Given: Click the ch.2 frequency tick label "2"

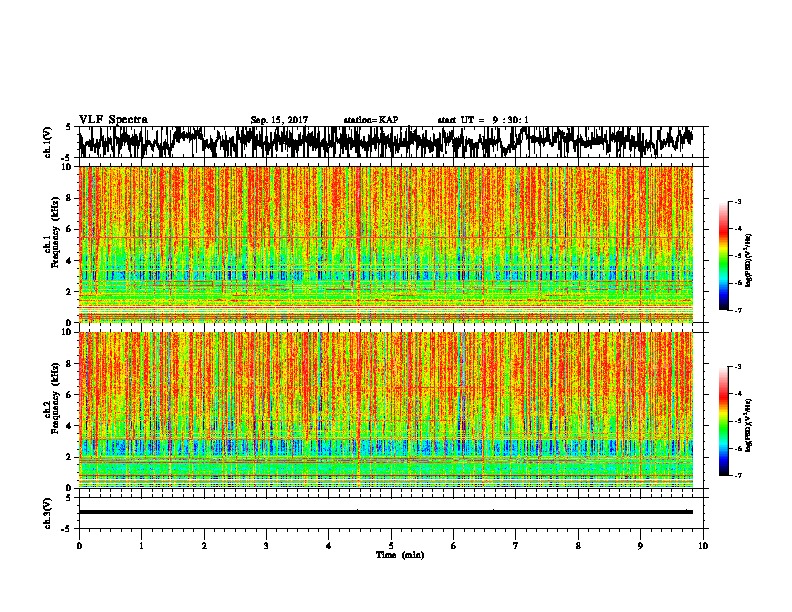Looking at the screenshot, I should coord(70,457).
